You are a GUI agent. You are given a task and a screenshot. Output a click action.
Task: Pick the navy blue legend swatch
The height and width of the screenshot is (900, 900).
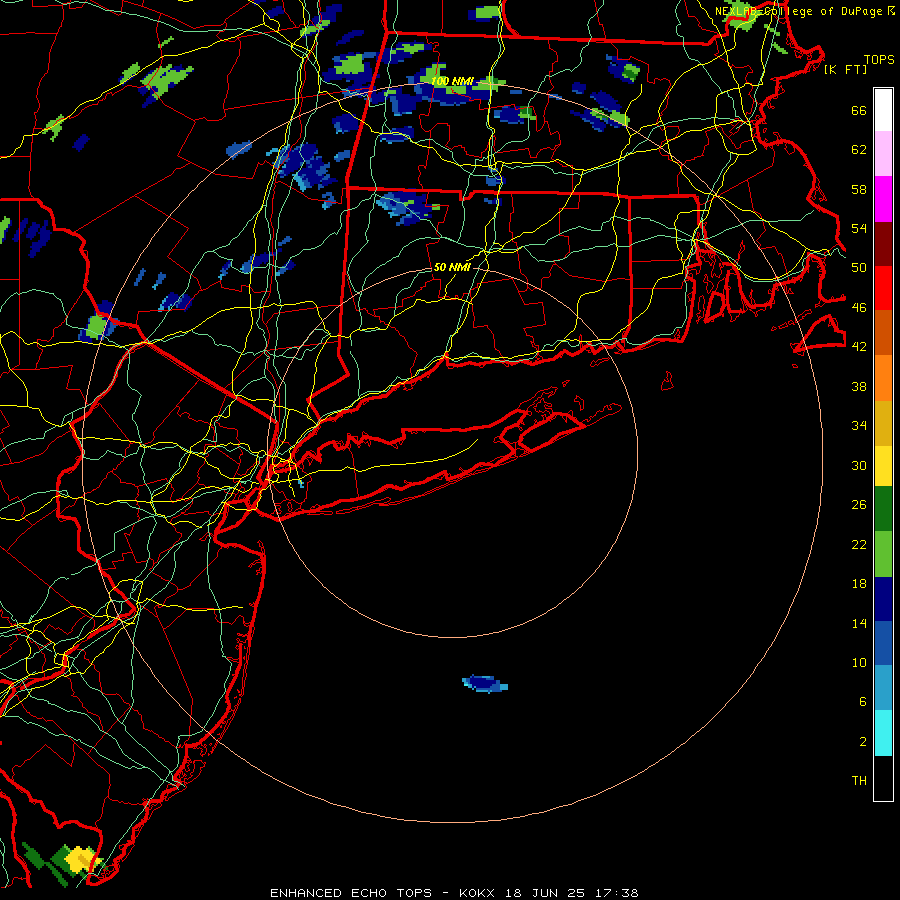pyautogui.click(x=883, y=599)
